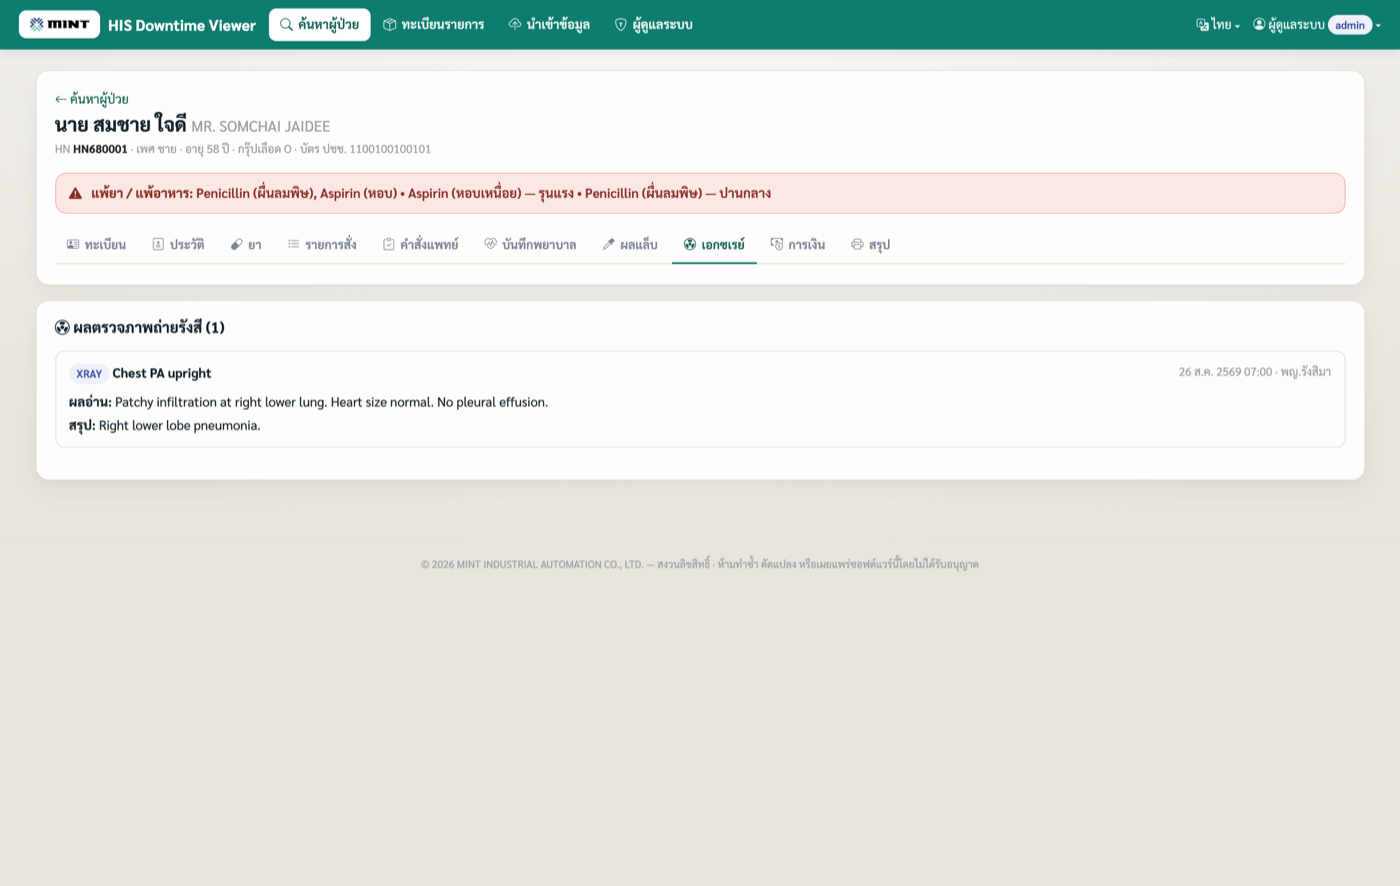Click the admin role badge
The image size is (1400, 886).
pos(1350,25)
